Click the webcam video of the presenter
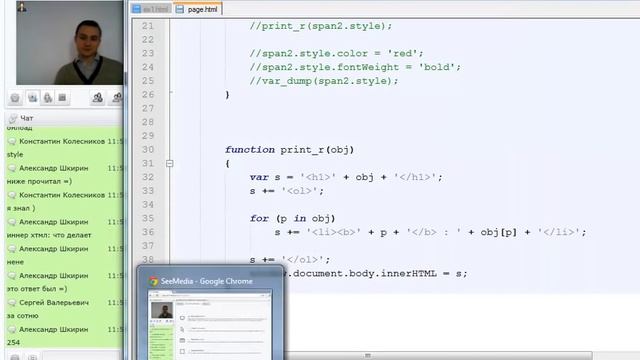640x360 pixels. coord(69,43)
